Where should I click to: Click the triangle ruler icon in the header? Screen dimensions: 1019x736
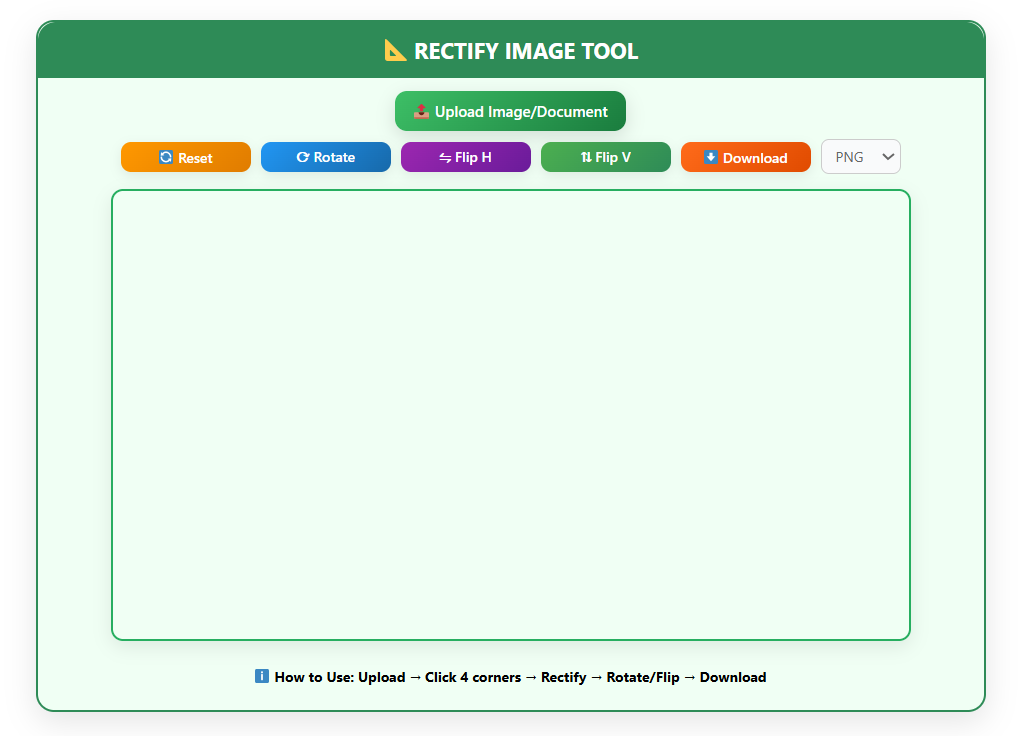(395, 50)
